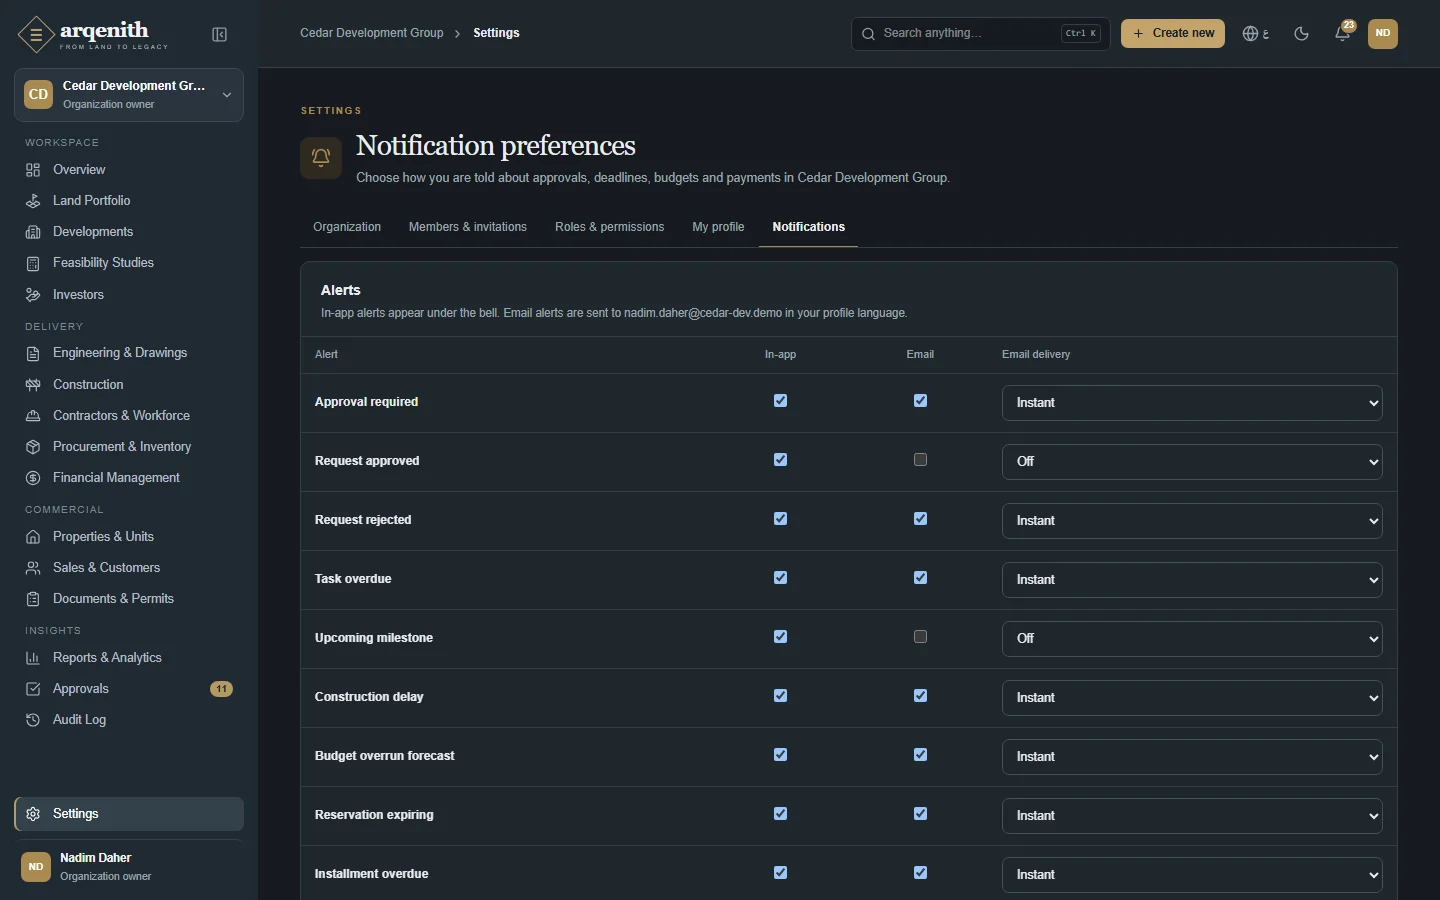Toggle dark mode moon icon
The image size is (1440, 900).
(x=1301, y=34)
